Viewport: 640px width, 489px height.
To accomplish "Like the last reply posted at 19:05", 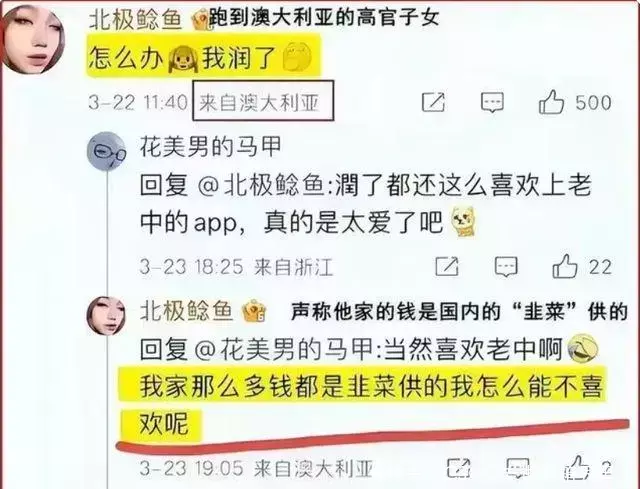I will coord(577,468).
